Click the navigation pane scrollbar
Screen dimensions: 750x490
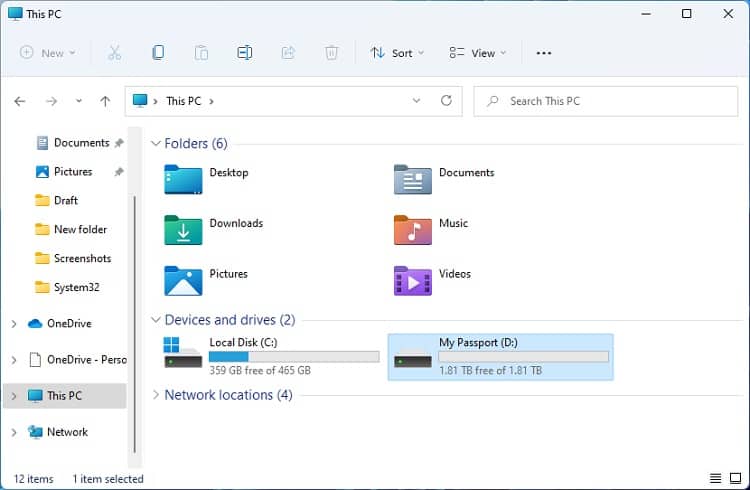coord(135,323)
